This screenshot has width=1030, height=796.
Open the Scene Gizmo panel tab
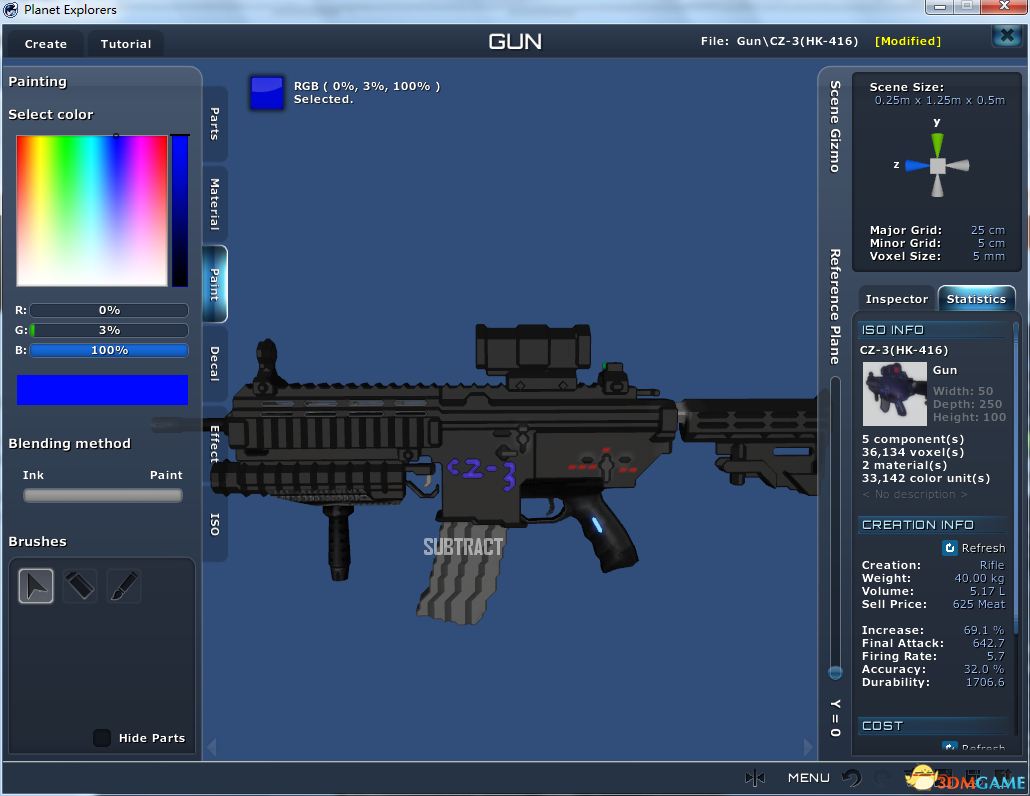pos(835,127)
